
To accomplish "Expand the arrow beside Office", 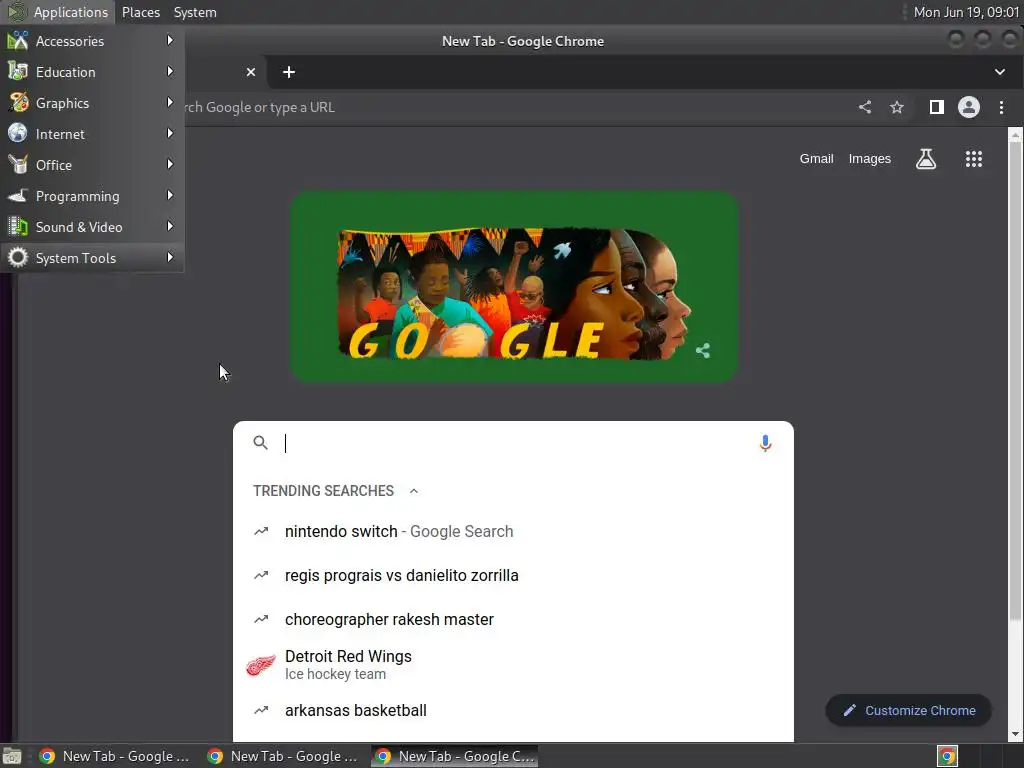I will (x=170, y=165).
